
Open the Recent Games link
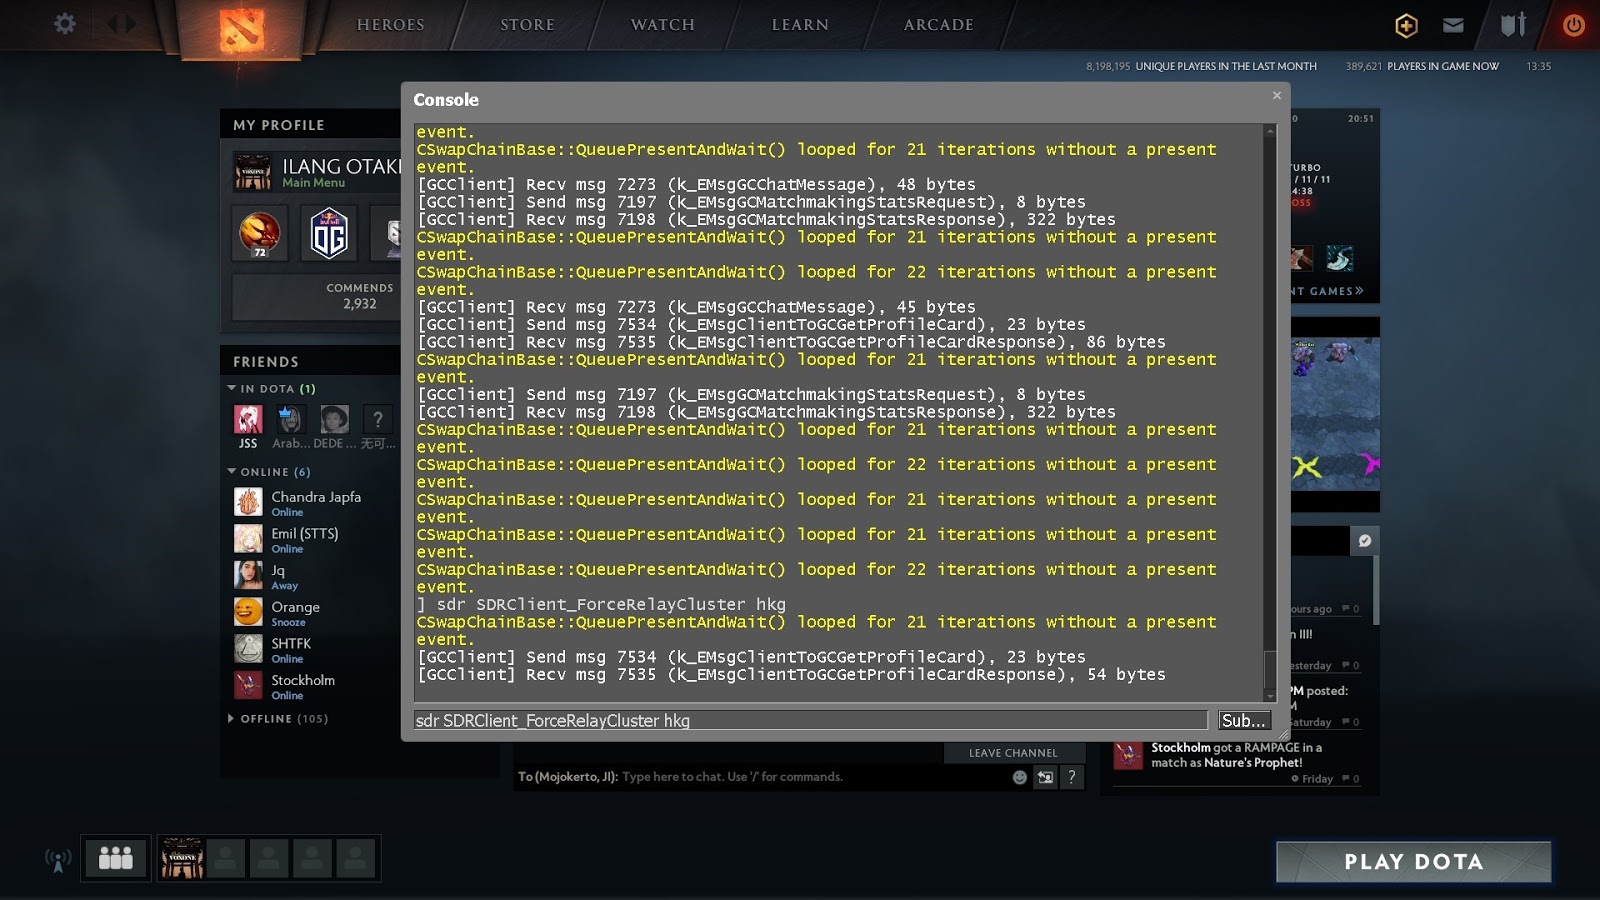pyautogui.click(x=1327, y=291)
